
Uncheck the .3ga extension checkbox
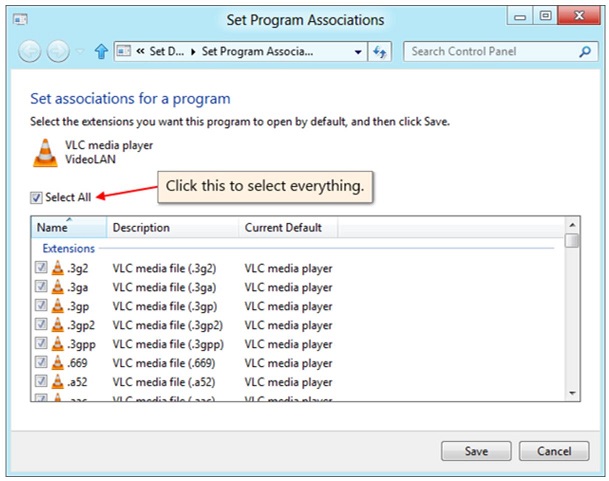(41, 286)
